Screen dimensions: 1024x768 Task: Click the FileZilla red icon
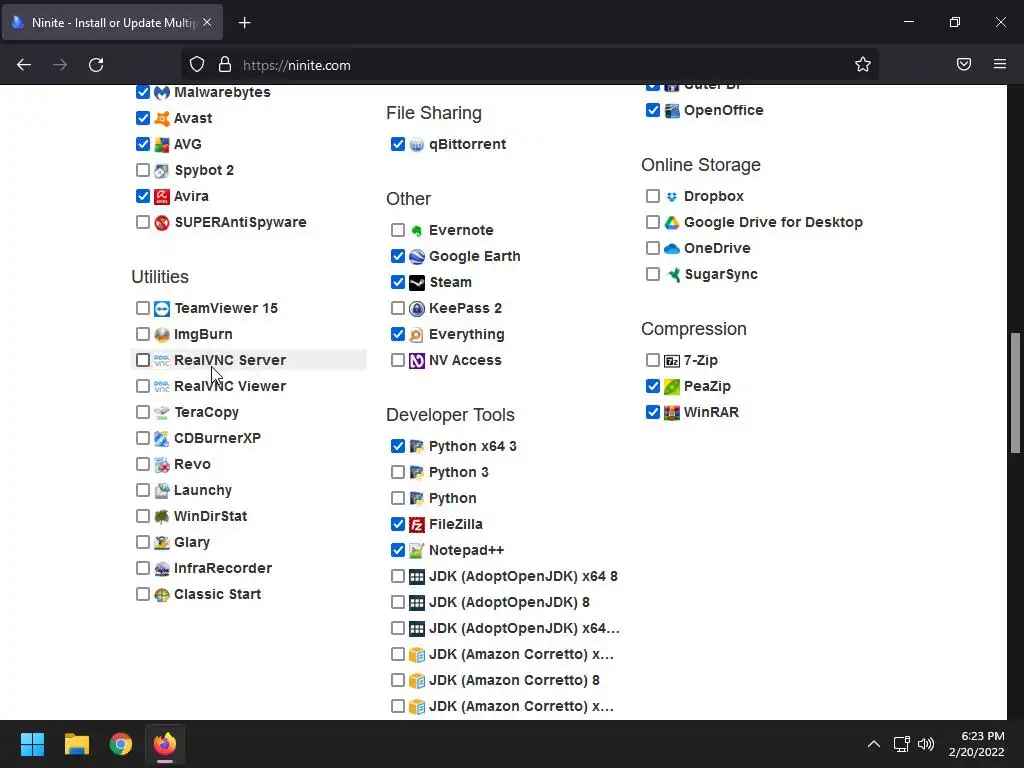point(417,524)
